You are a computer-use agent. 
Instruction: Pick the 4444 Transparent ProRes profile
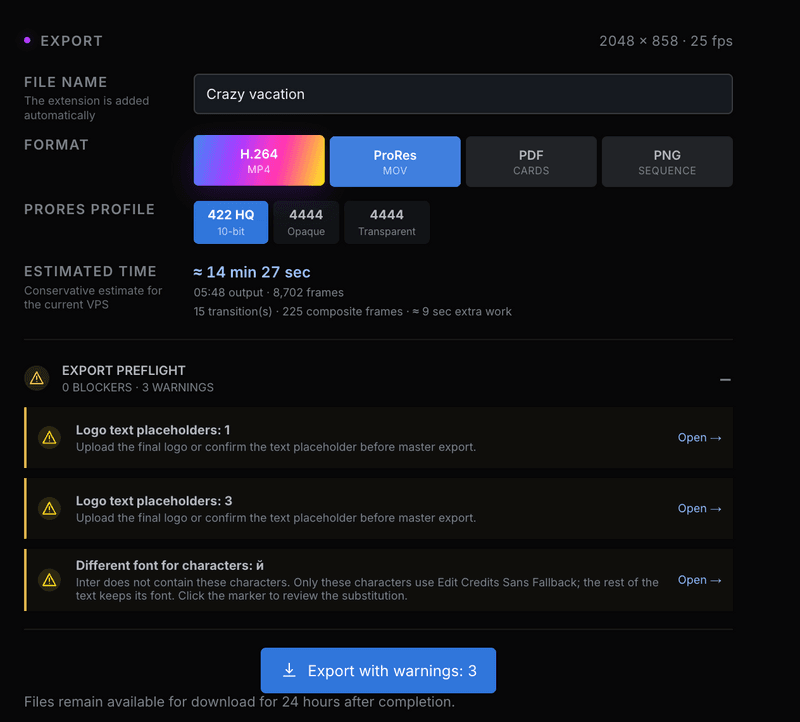[387, 222]
